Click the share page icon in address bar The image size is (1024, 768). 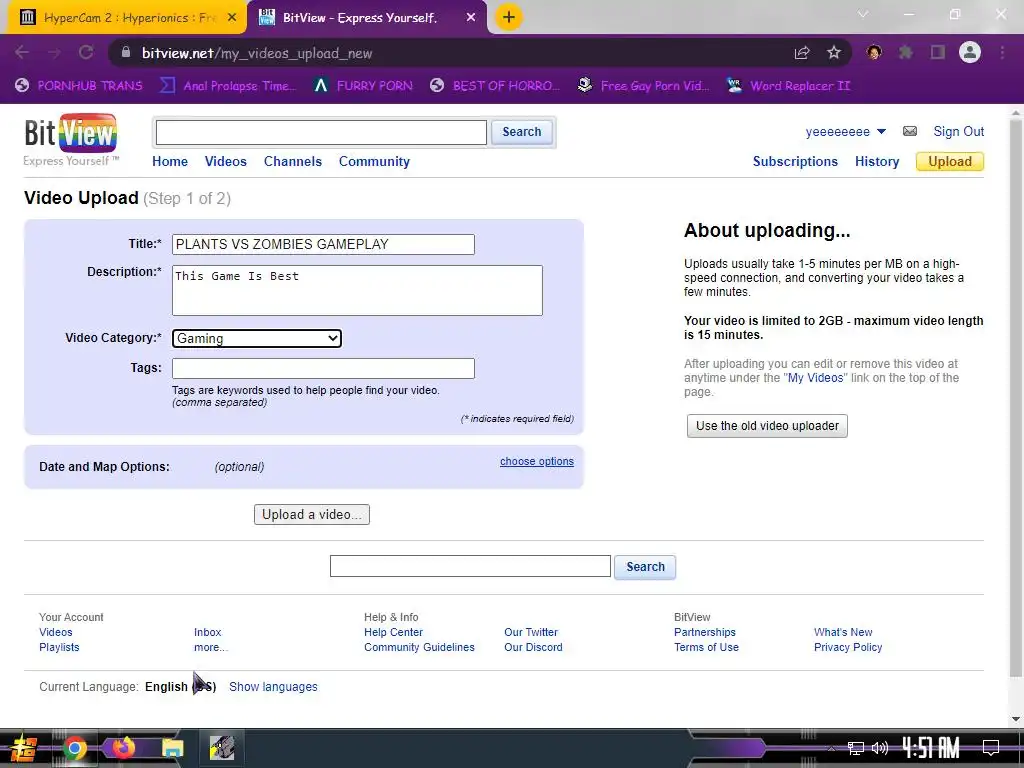coord(802,53)
